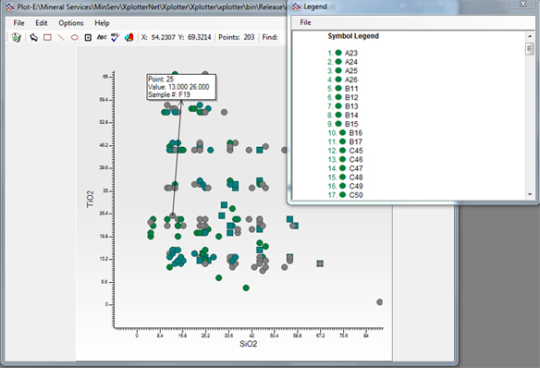Viewport: 540px width, 368px height.
Task: Click the green symbol beside C50
Action: click(342, 194)
